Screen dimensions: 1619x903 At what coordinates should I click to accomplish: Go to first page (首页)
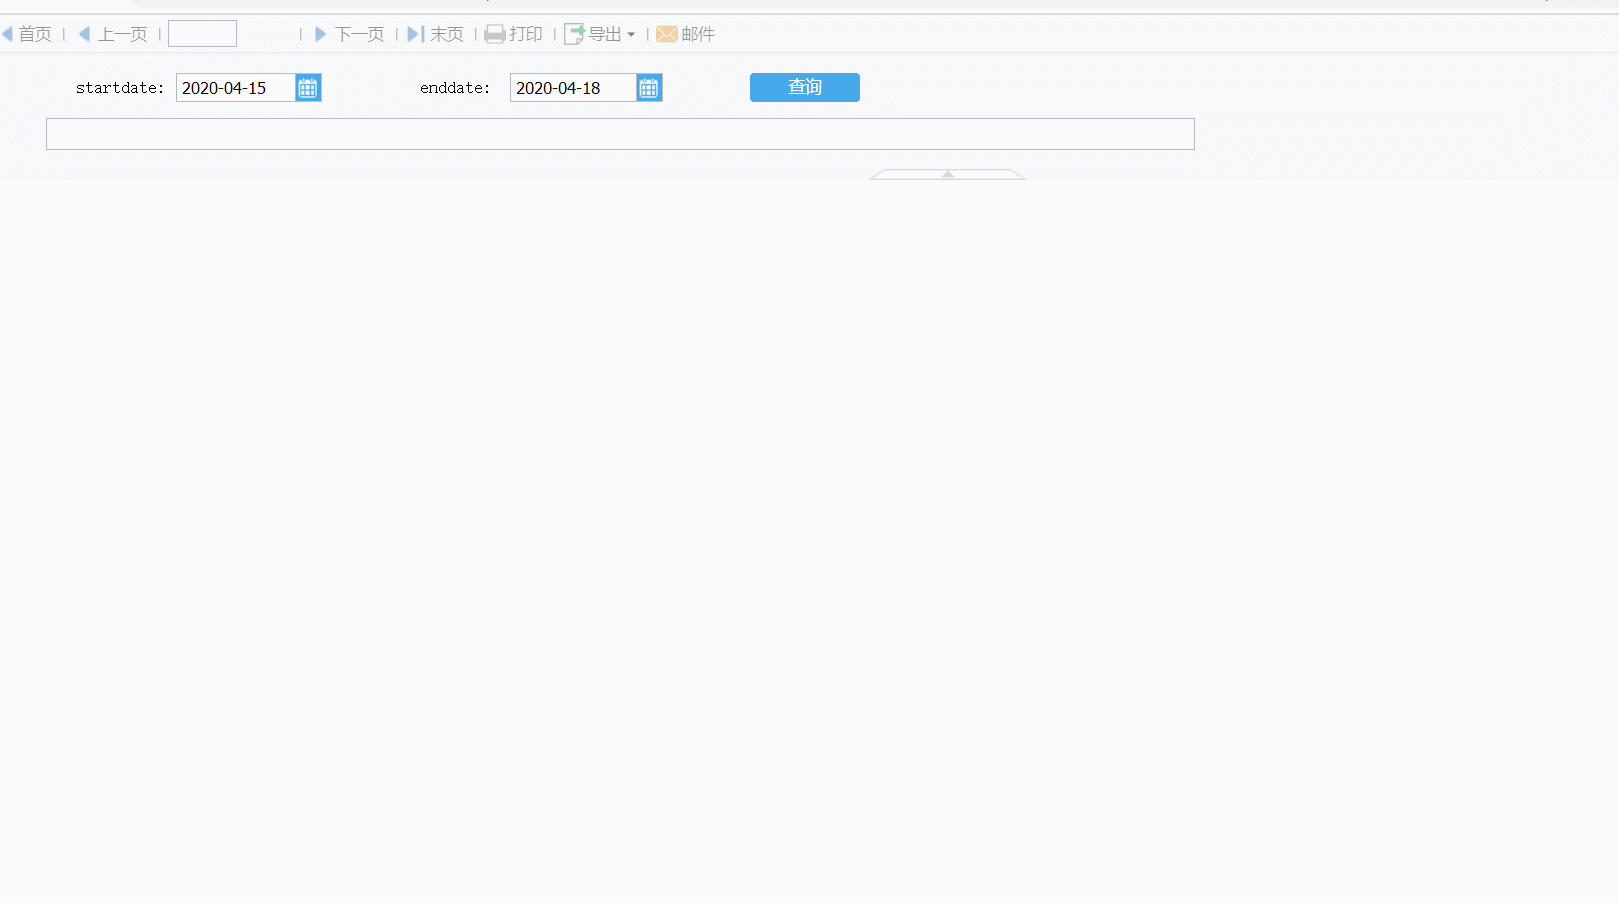pos(27,34)
